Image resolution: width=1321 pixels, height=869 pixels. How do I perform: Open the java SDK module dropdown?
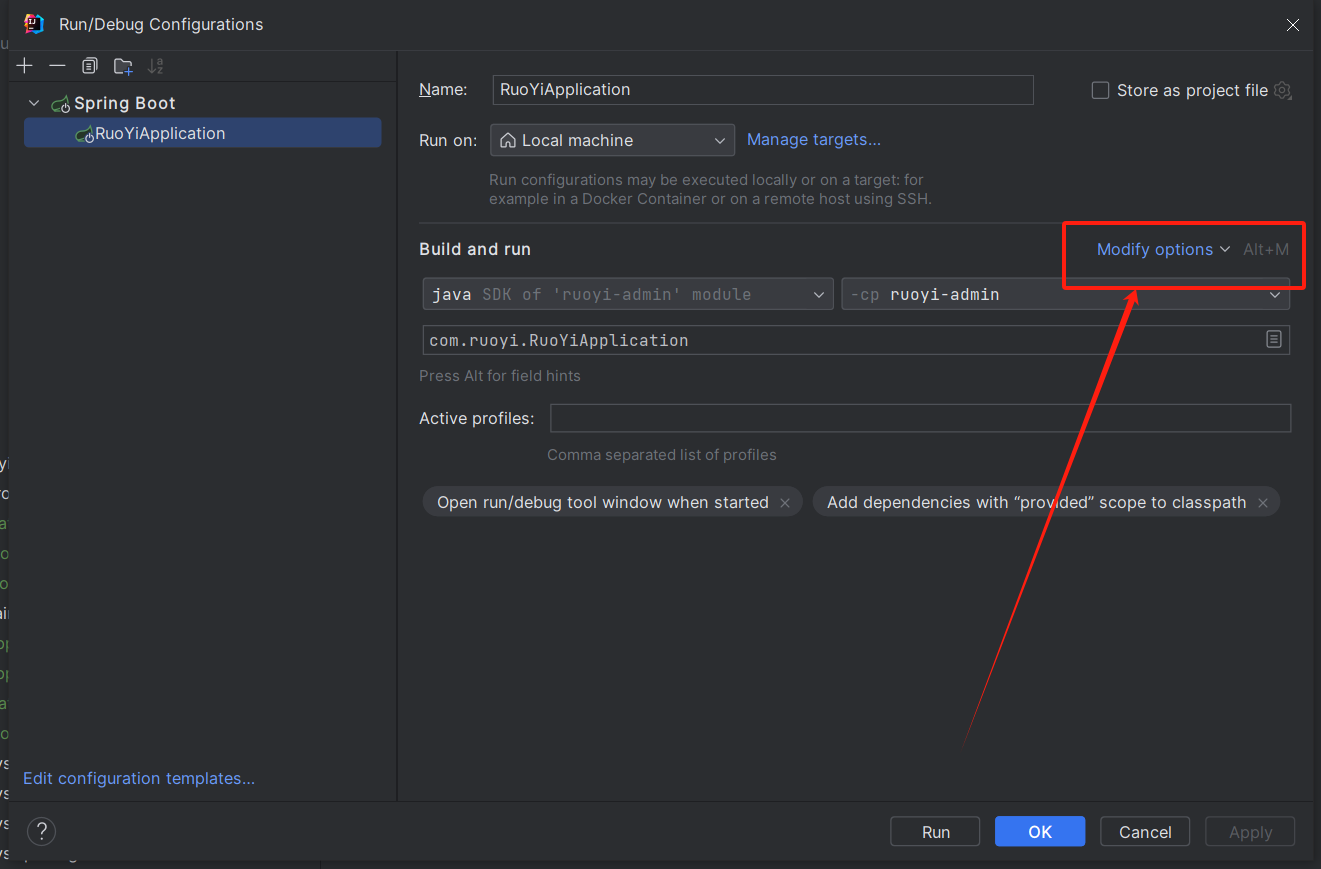pyautogui.click(x=628, y=294)
